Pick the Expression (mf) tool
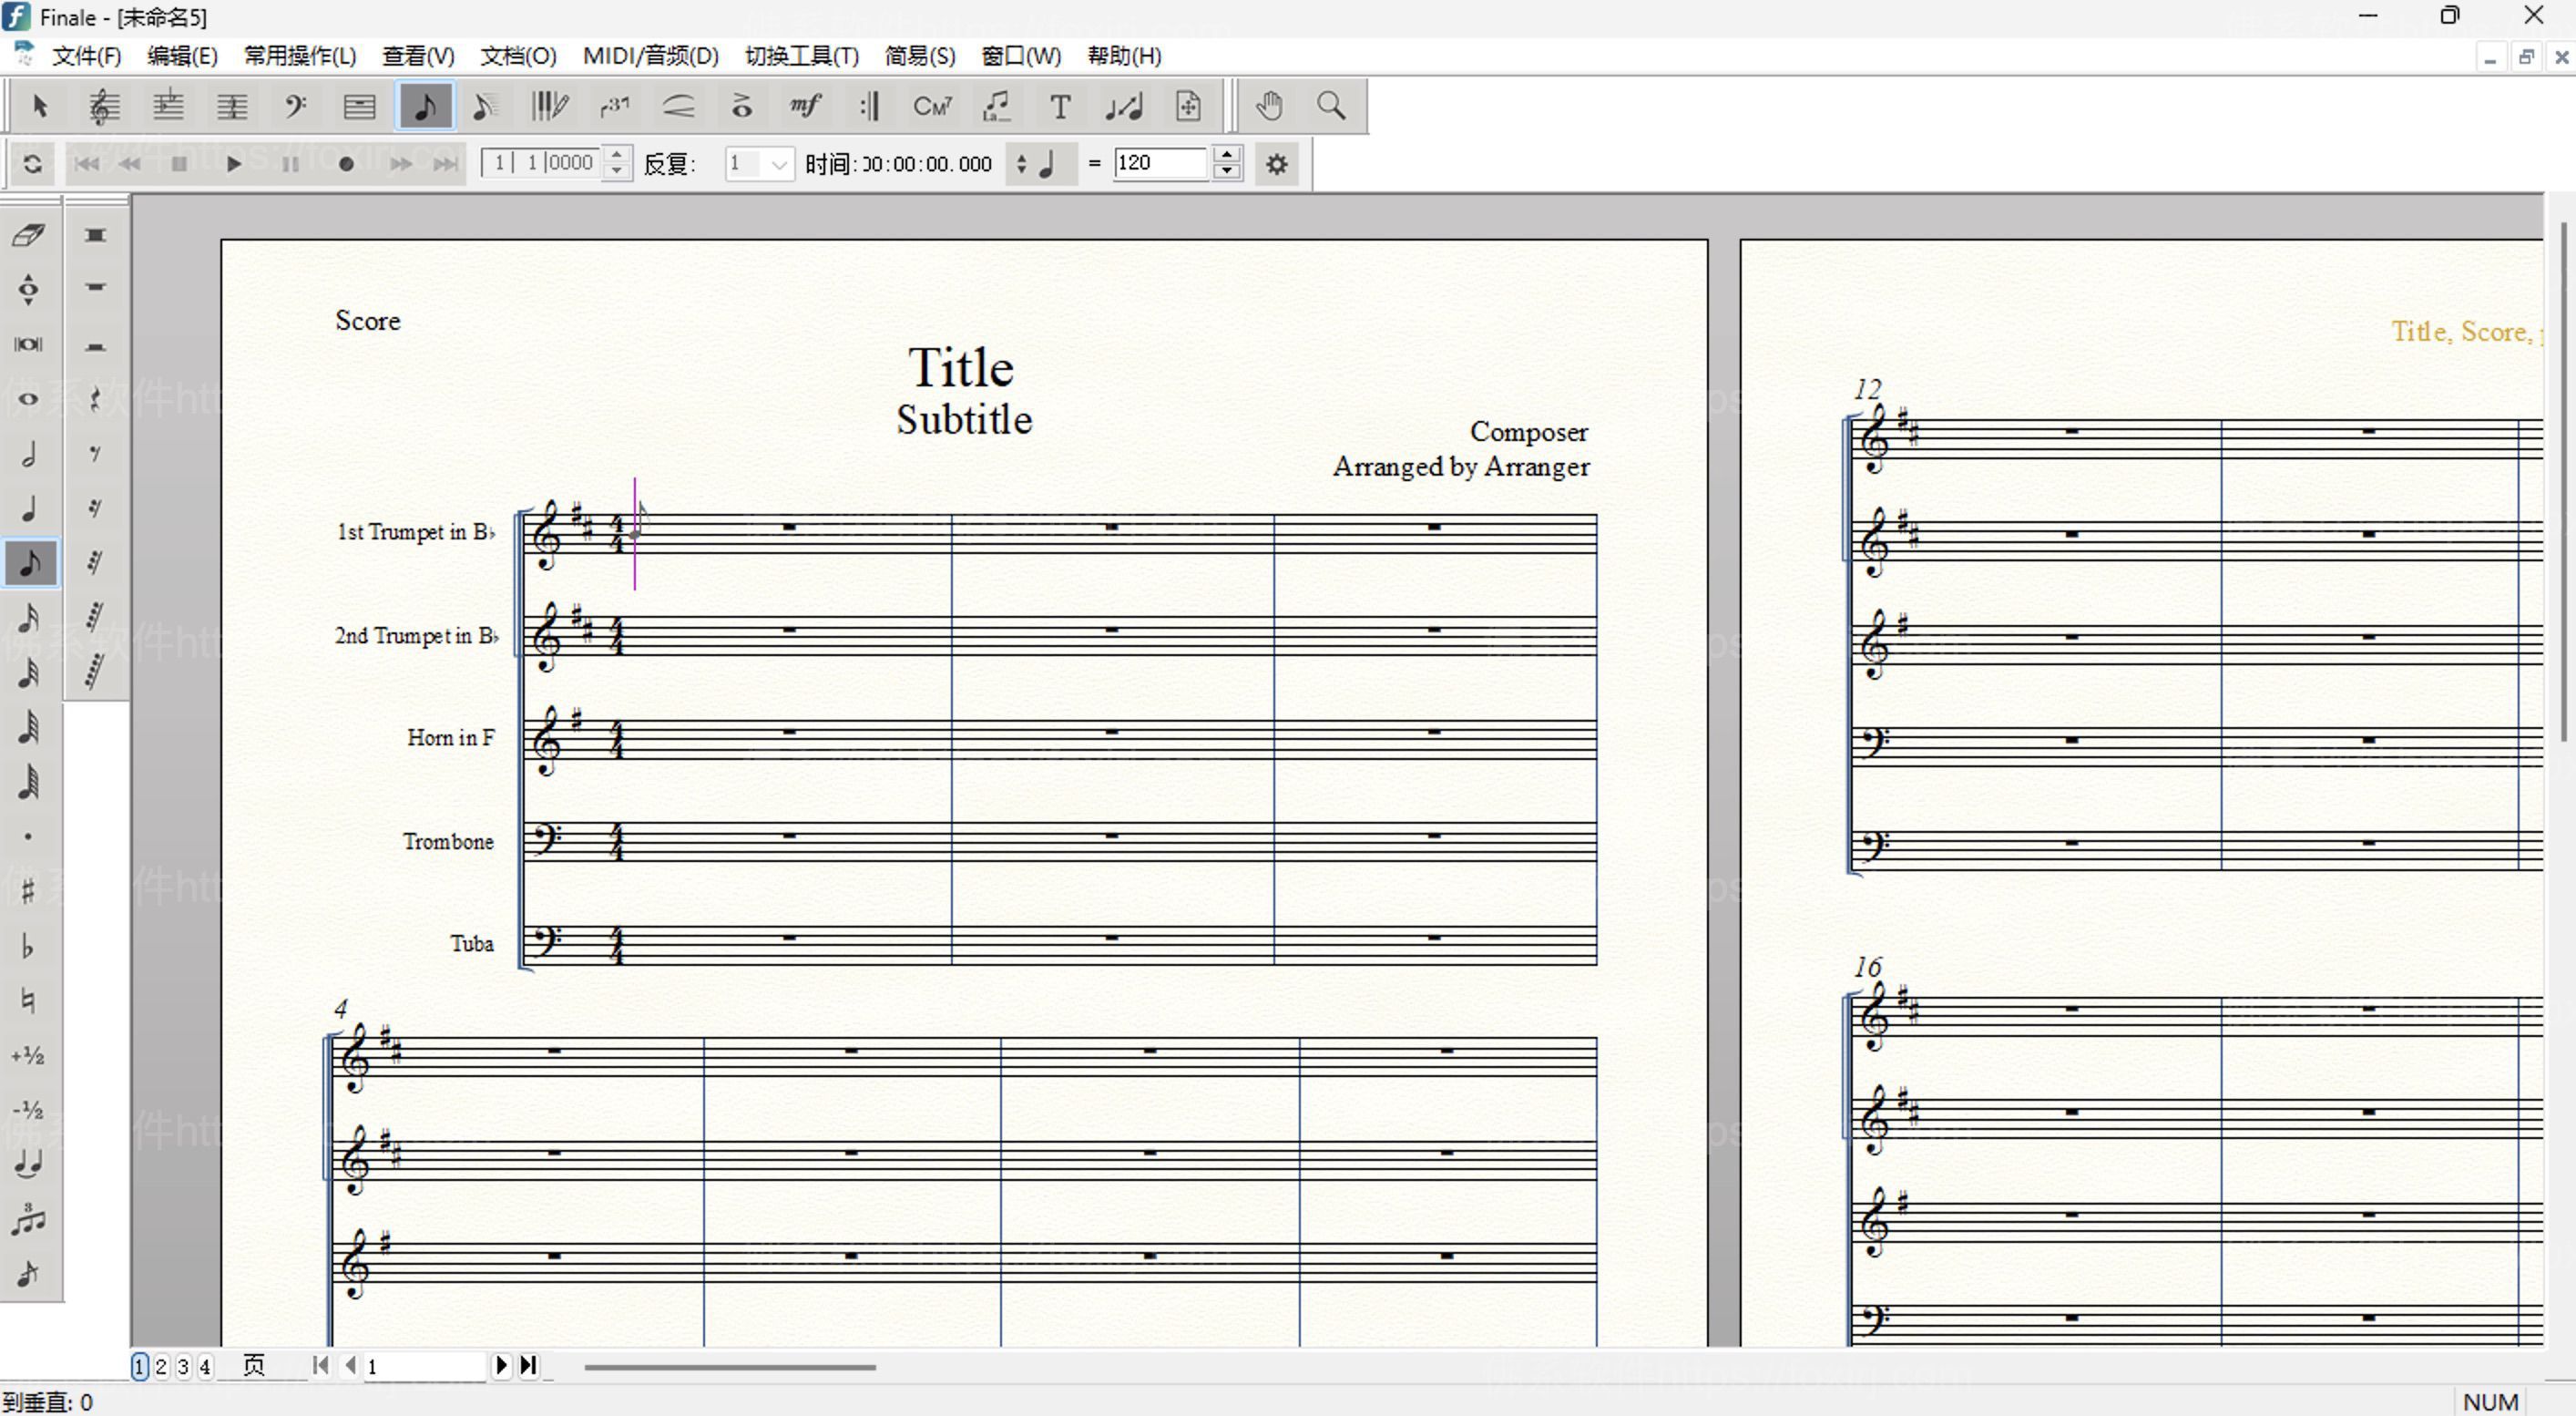Screen dimensions: 2576x1416 tap(805, 106)
